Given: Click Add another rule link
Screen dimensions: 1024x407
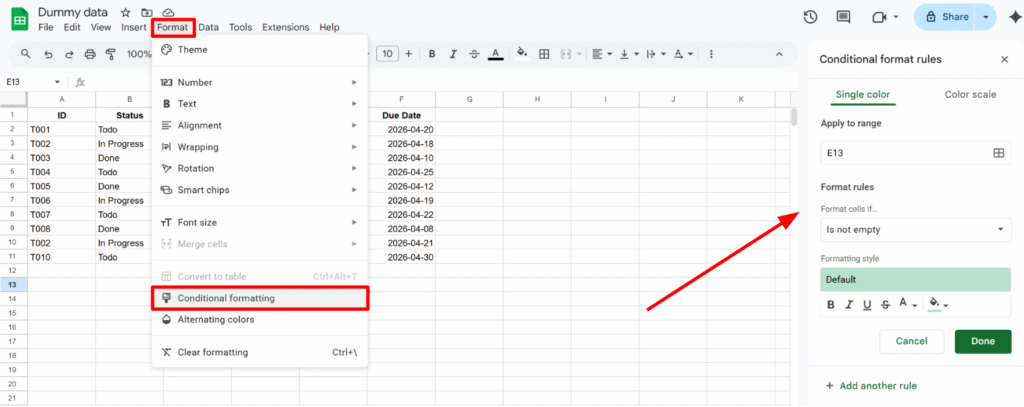Looking at the screenshot, I should pyautogui.click(x=870, y=385).
